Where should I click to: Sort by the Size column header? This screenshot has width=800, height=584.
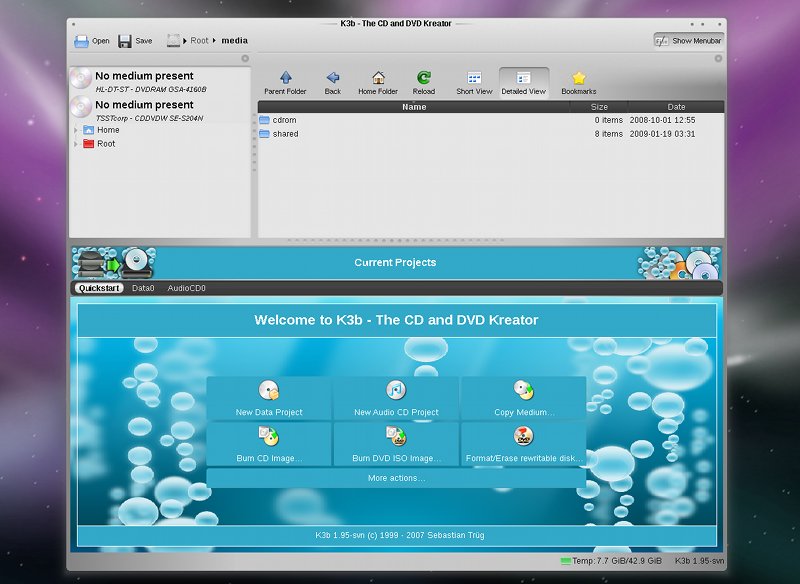[599, 107]
